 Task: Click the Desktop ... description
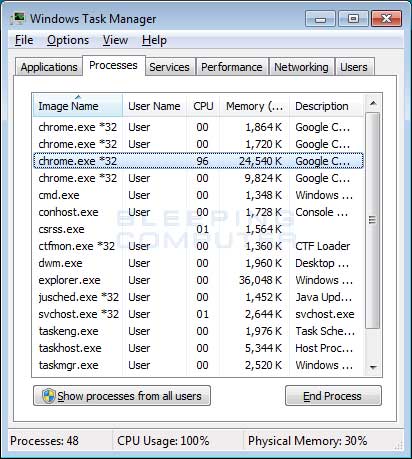[322, 263]
